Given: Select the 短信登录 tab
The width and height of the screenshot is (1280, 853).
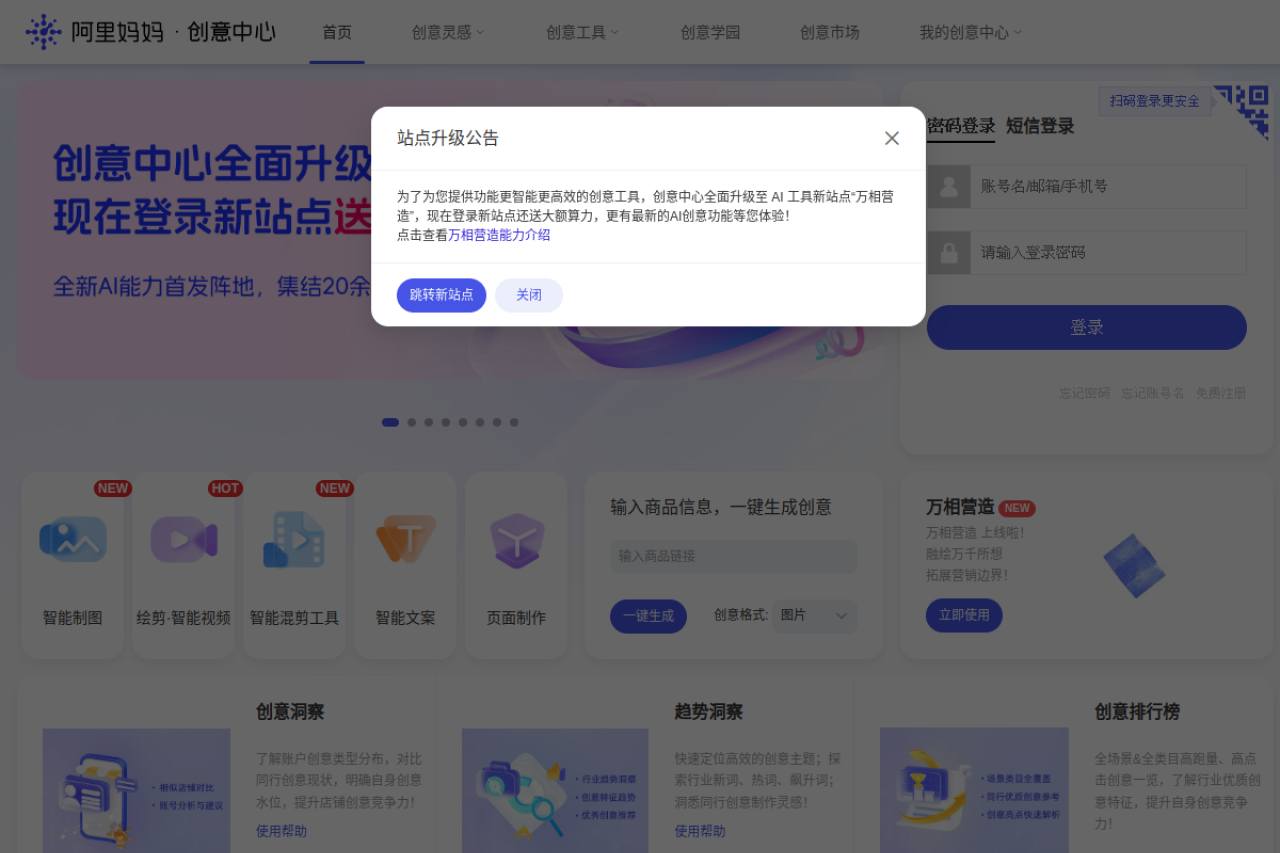Looking at the screenshot, I should tap(1040, 126).
